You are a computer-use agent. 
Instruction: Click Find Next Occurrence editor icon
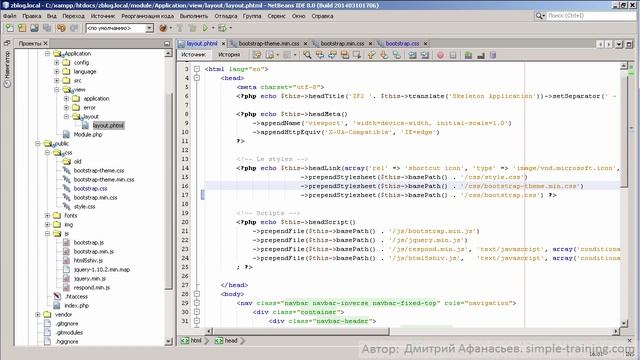point(332,55)
